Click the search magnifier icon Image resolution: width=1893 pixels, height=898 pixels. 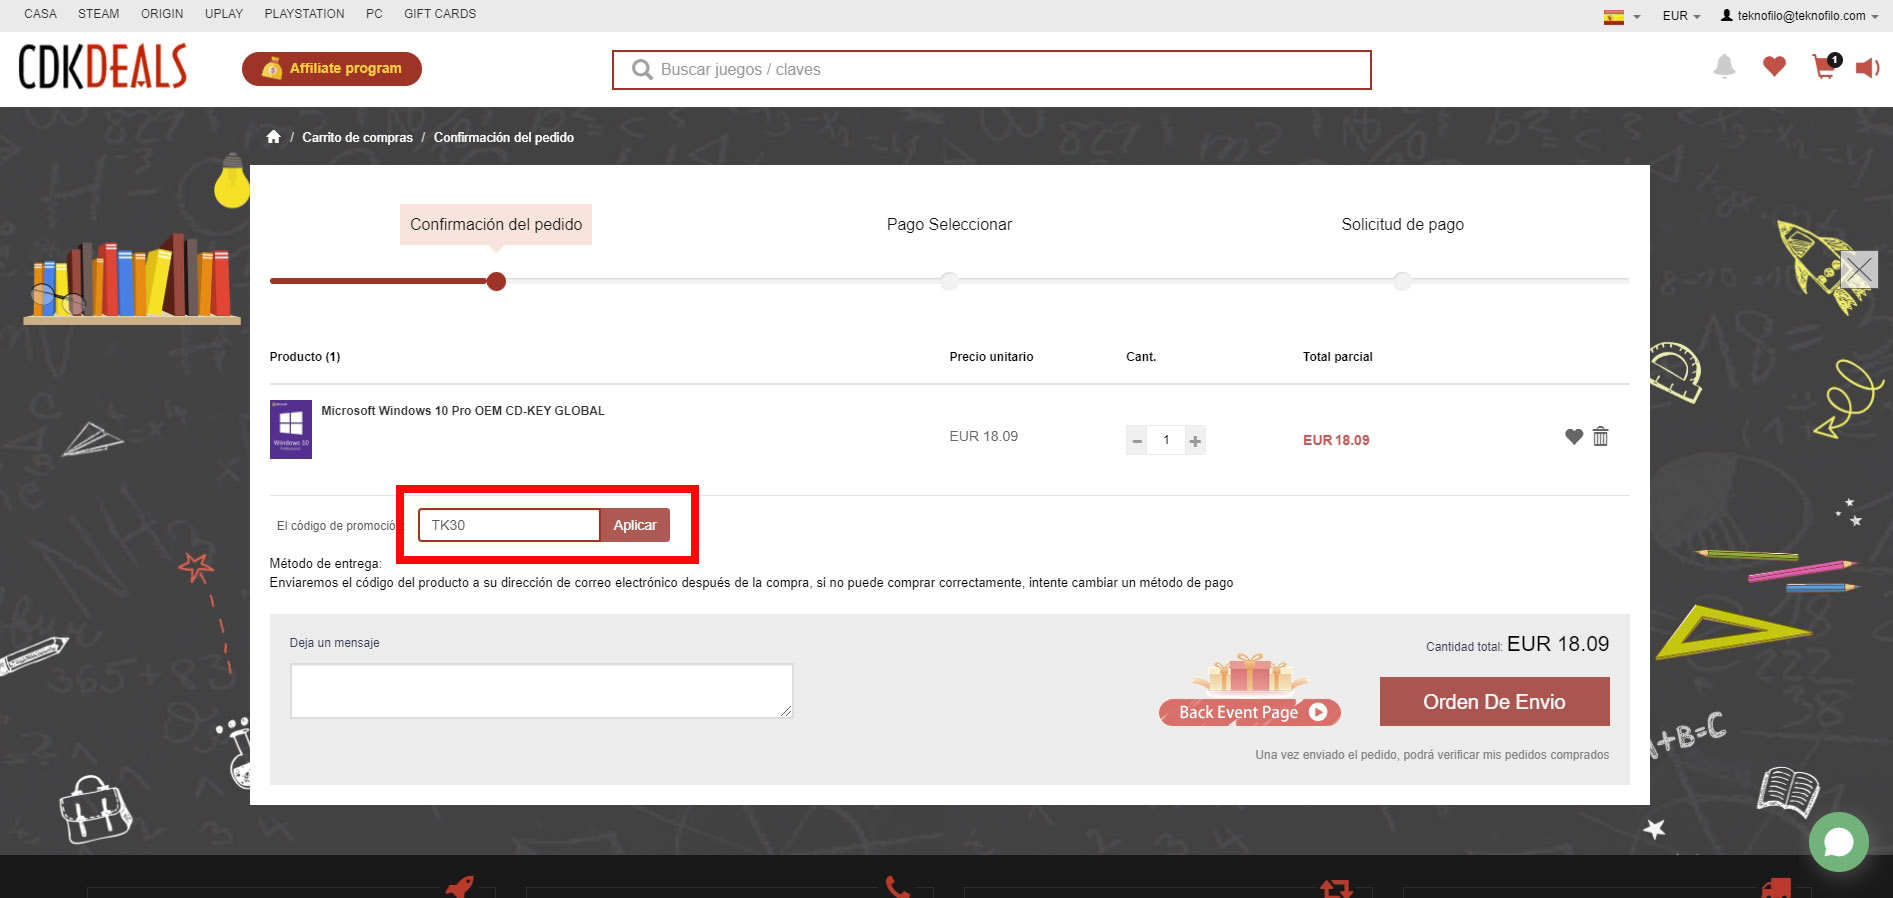point(642,69)
